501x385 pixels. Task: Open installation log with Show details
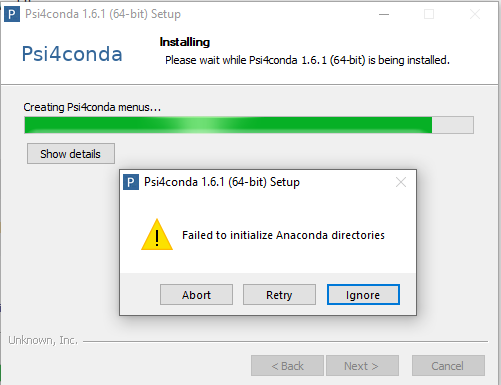click(x=71, y=154)
